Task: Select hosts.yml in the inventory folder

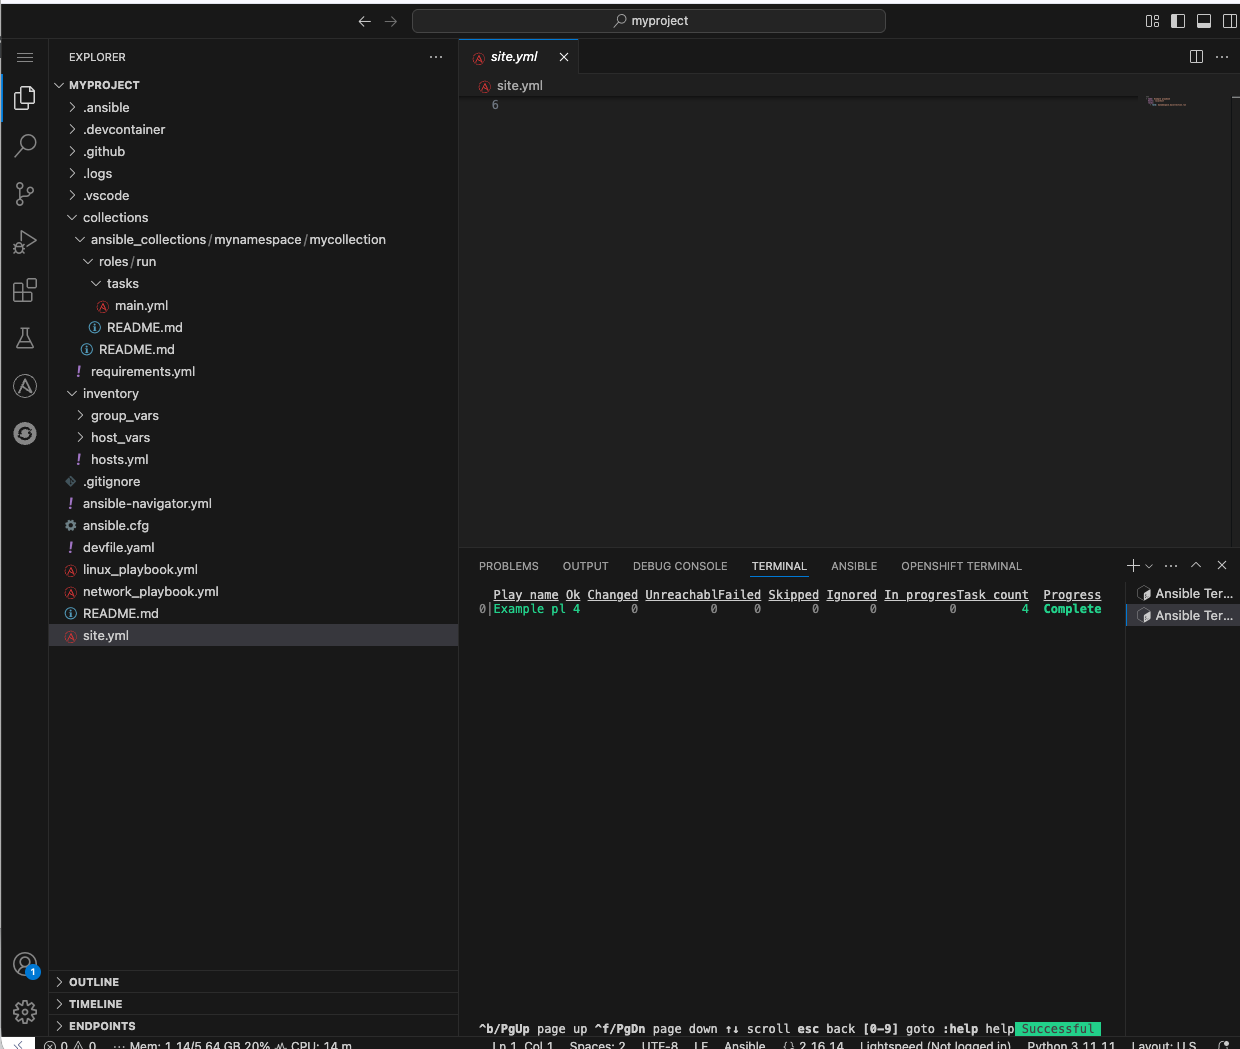Action: coord(119,459)
